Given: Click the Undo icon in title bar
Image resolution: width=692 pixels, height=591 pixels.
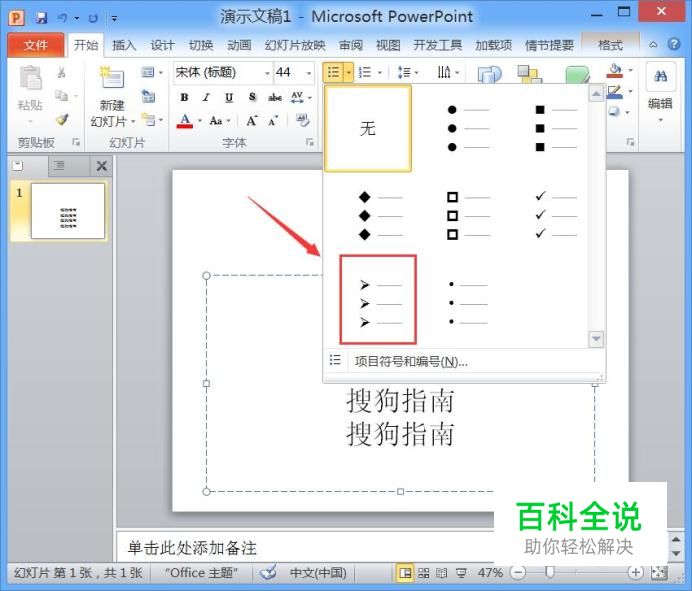Looking at the screenshot, I should point(62,18).
